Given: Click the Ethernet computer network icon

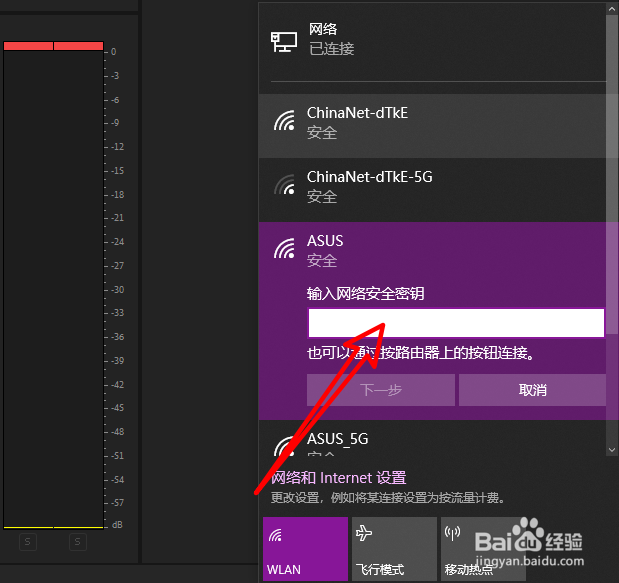Looking at the screenshot, I should click(284, 42).
